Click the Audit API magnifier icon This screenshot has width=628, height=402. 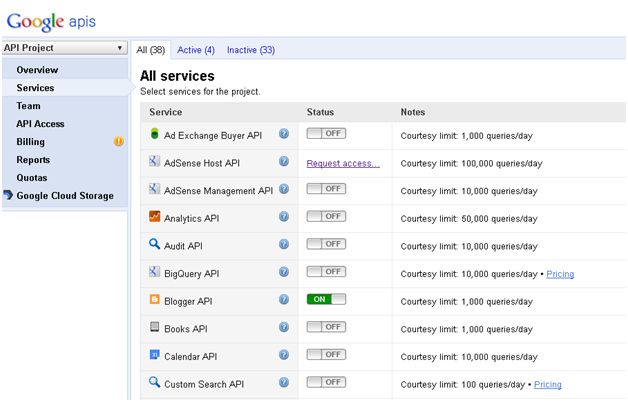[154, 243]
